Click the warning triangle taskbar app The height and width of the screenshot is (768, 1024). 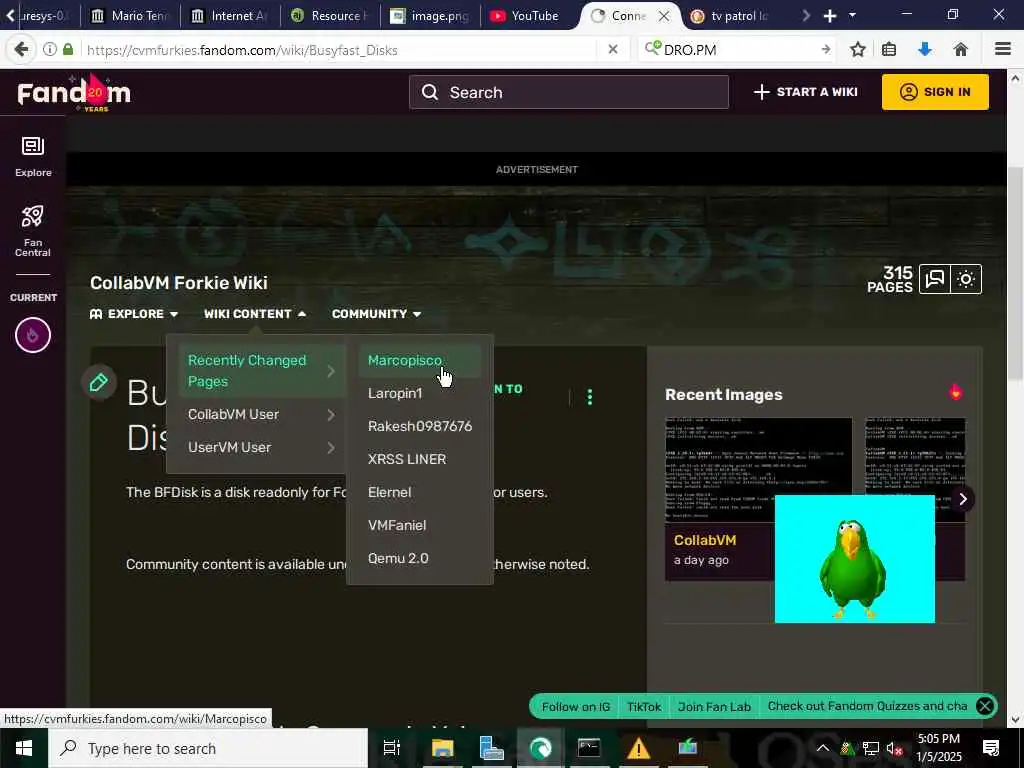point(638,748)
